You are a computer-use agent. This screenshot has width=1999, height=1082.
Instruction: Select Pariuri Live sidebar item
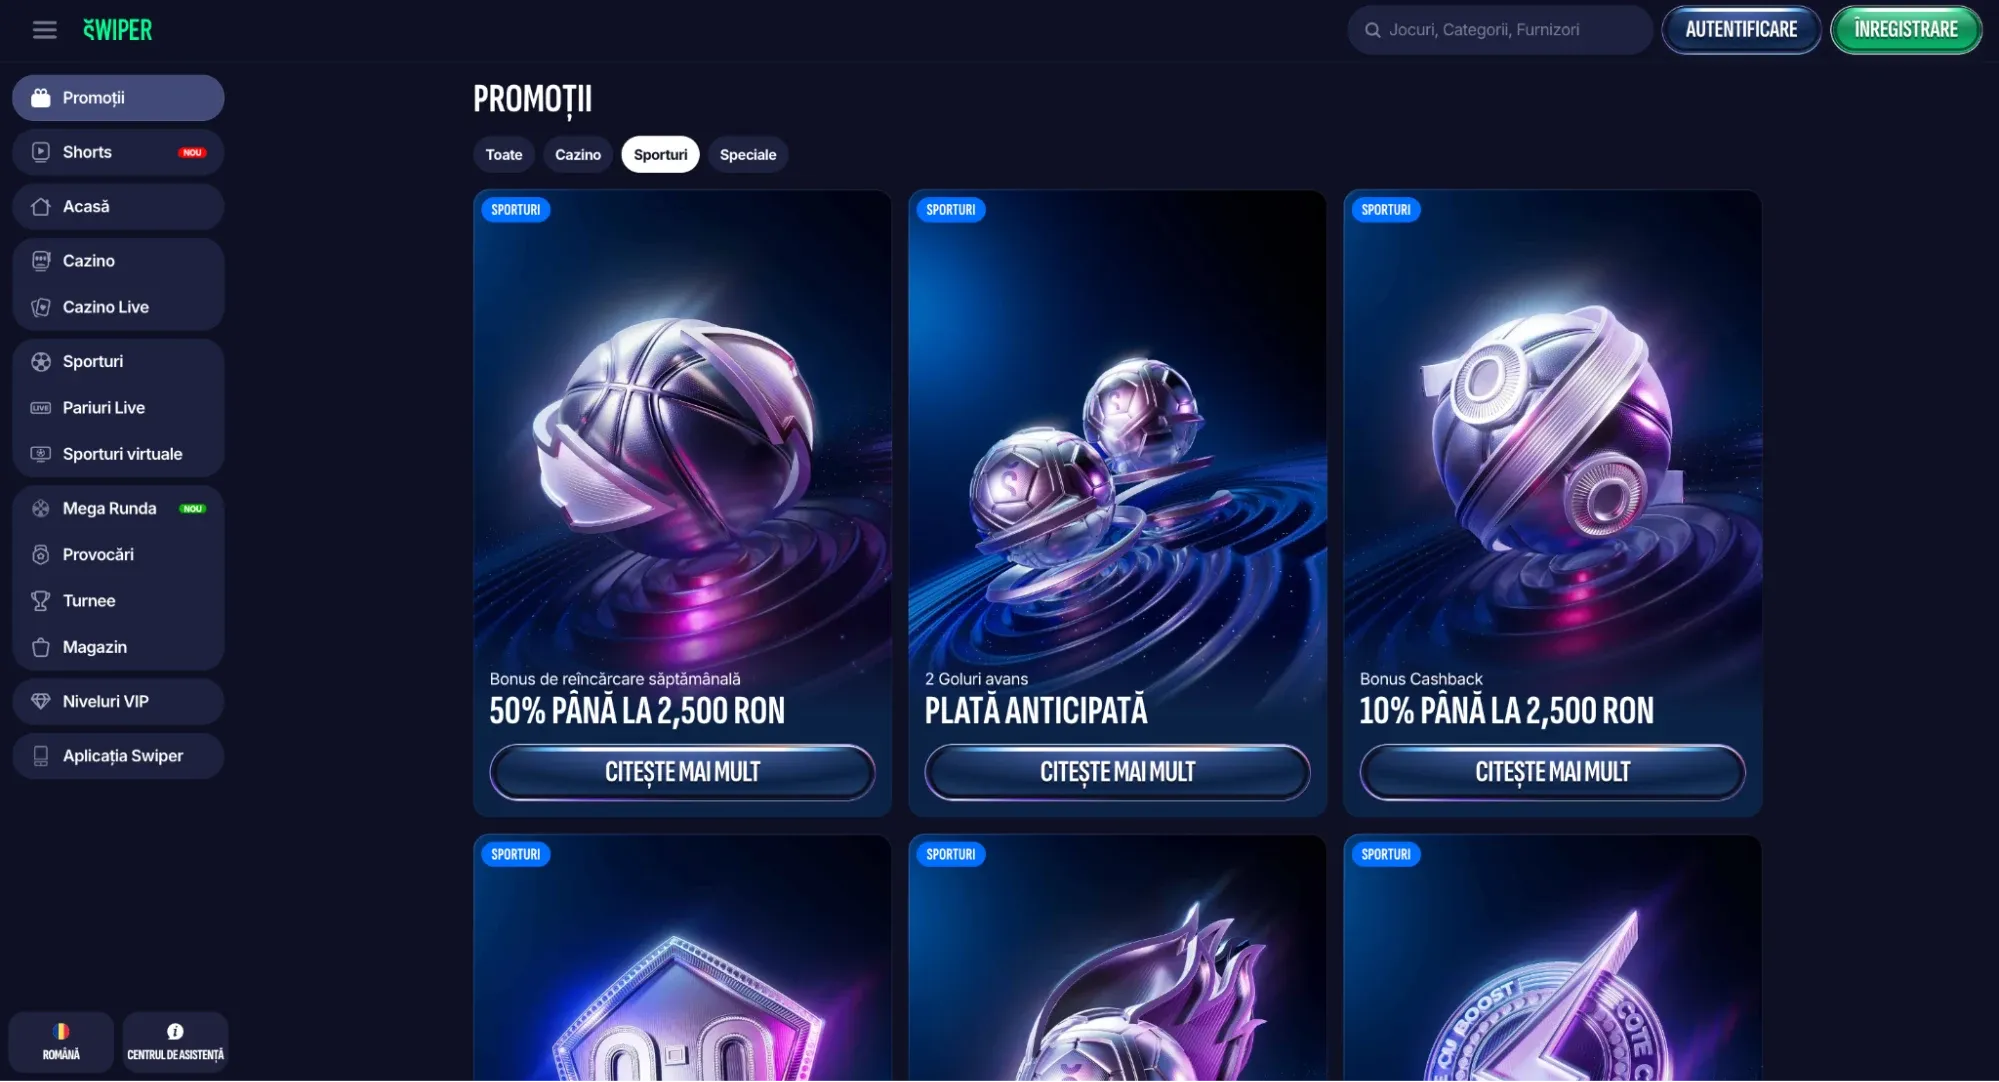click(x=118, y=408)
